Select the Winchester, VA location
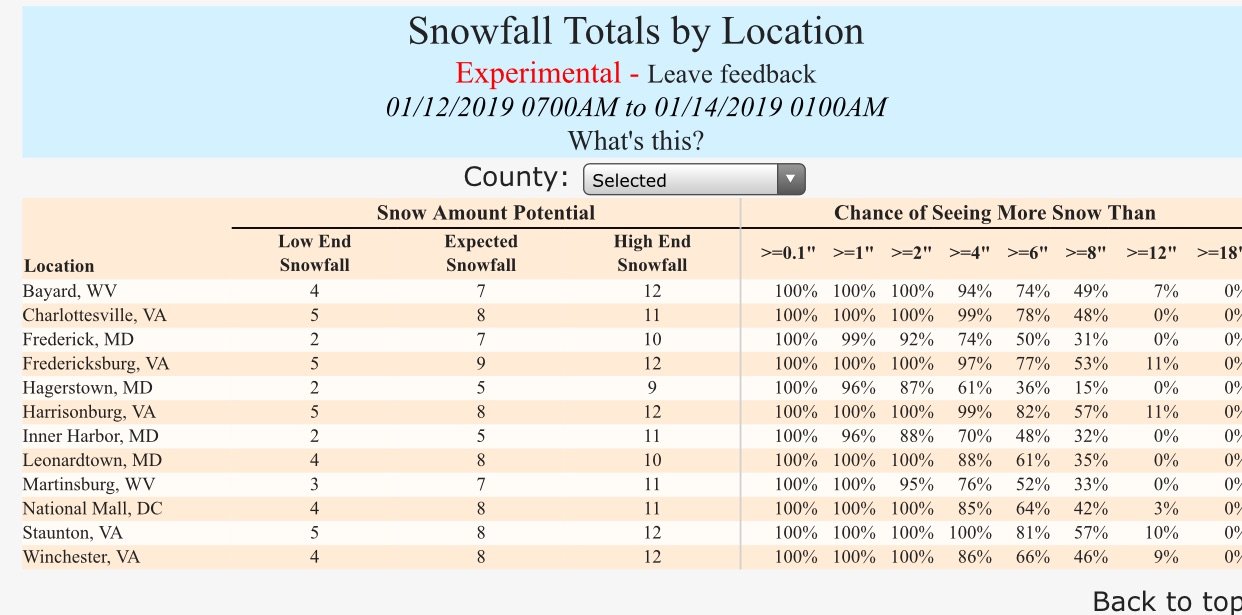Image resolution: width=1242 pixels, height=615 pixels. coord(81,556)
